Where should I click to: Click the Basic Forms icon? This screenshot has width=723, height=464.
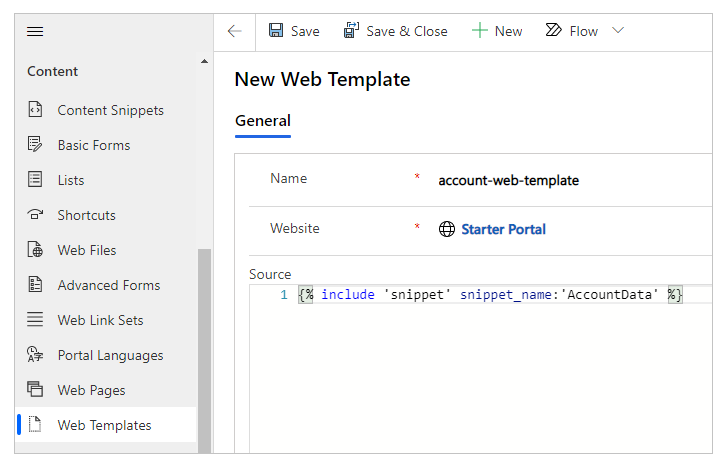point(36,145)
